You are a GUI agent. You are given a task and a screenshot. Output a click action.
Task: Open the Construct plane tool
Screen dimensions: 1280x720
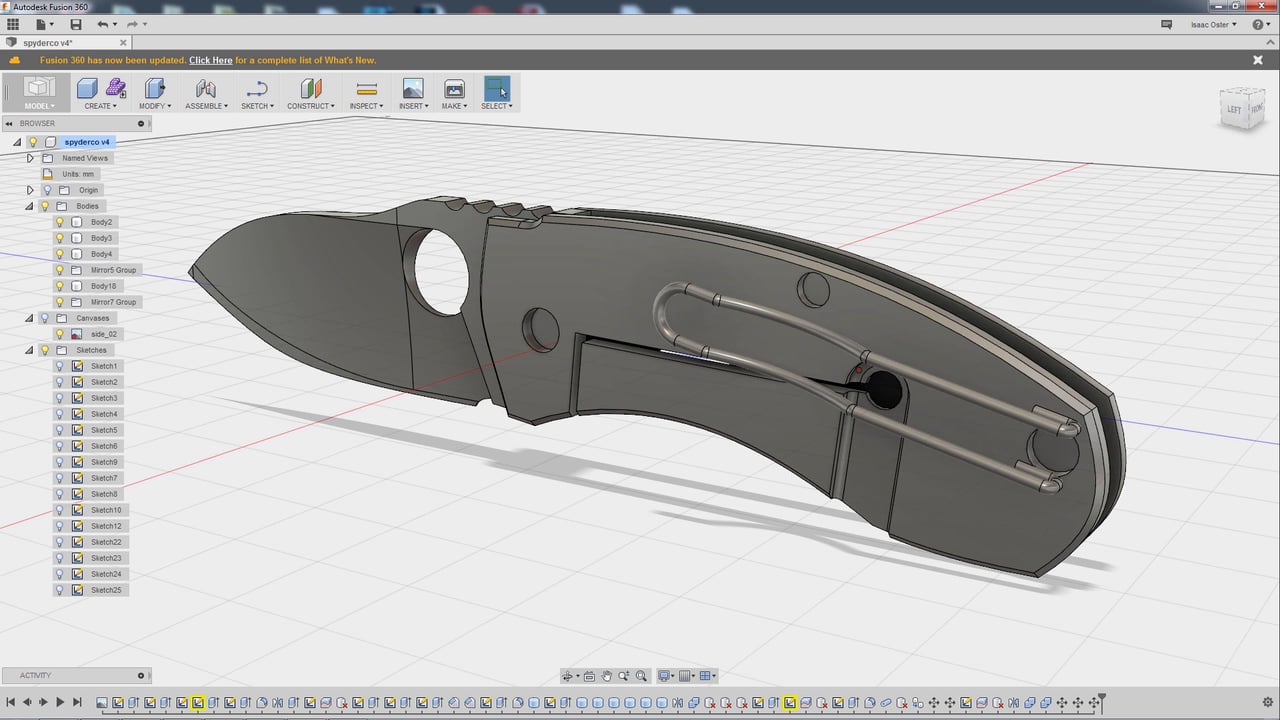(311, 89)
